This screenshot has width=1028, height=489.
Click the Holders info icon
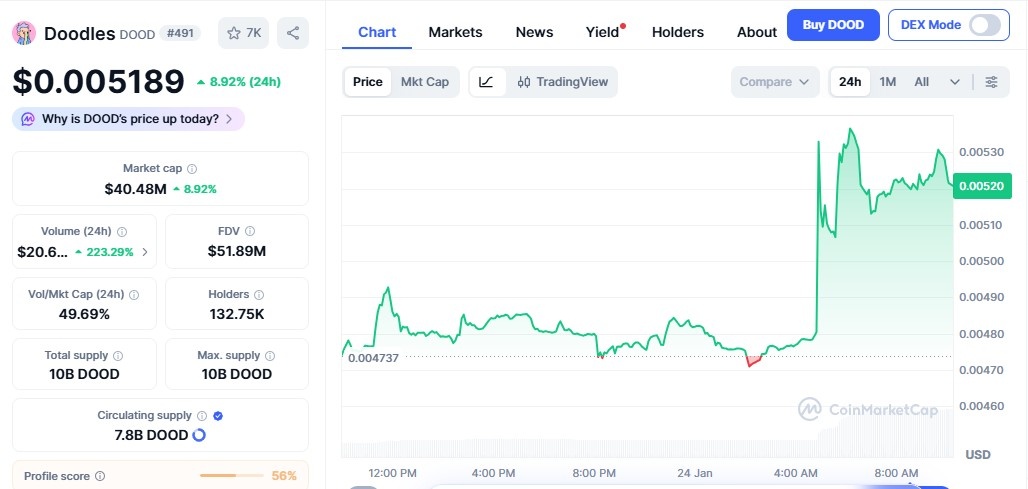coord(259,295)
